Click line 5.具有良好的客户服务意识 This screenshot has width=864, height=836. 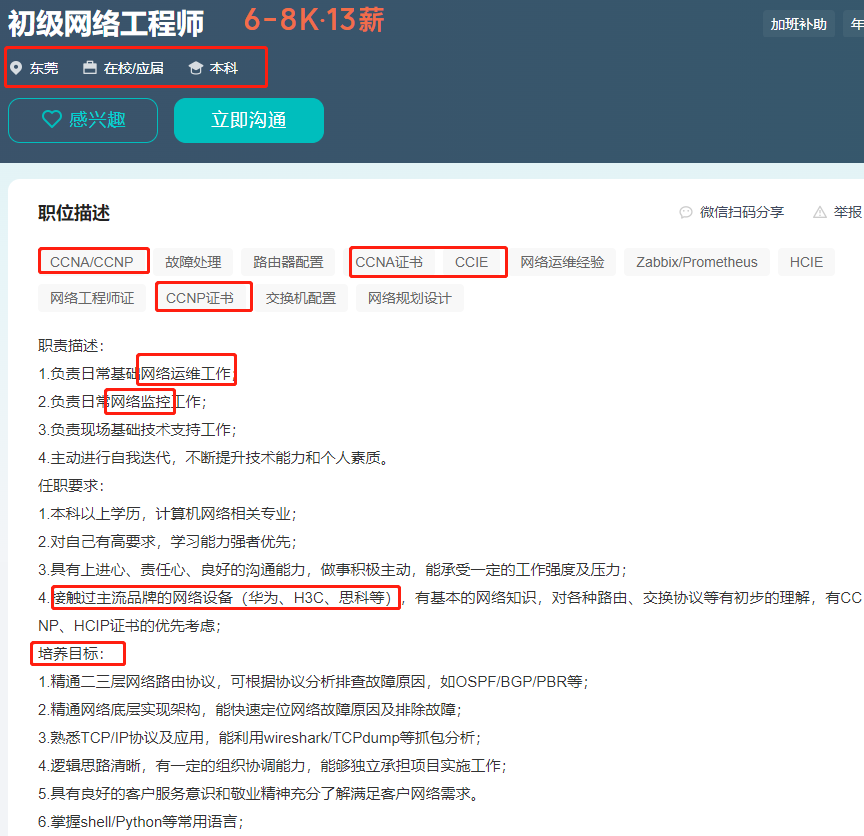pos(260,794)
